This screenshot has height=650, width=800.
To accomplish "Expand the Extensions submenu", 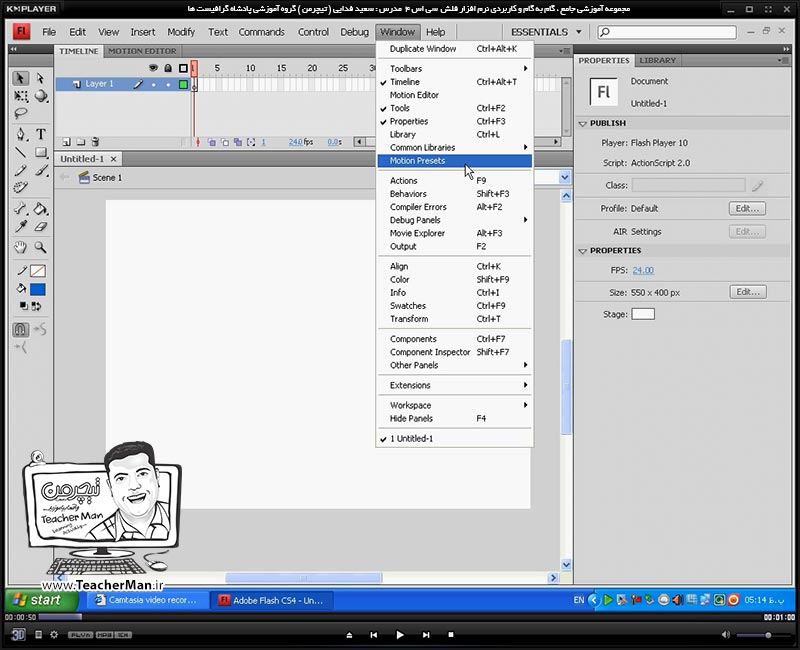I will [x=454, y=385].
